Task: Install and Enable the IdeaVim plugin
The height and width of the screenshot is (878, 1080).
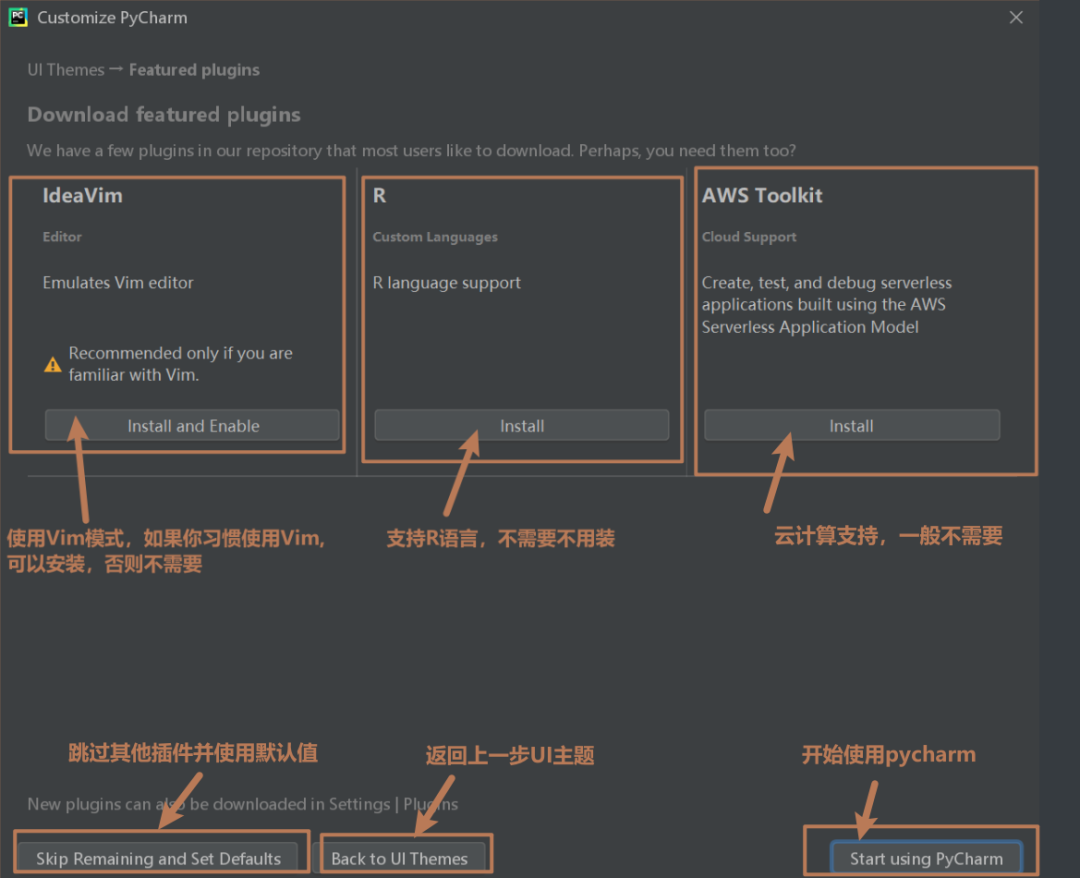Action: pyautogui.click(x=192, y=426)
